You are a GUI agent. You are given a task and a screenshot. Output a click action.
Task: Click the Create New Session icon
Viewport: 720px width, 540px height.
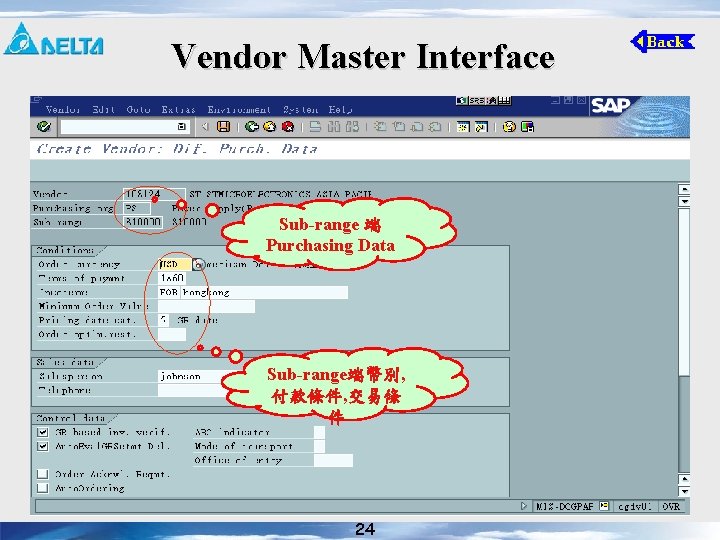tap(463, 127)
